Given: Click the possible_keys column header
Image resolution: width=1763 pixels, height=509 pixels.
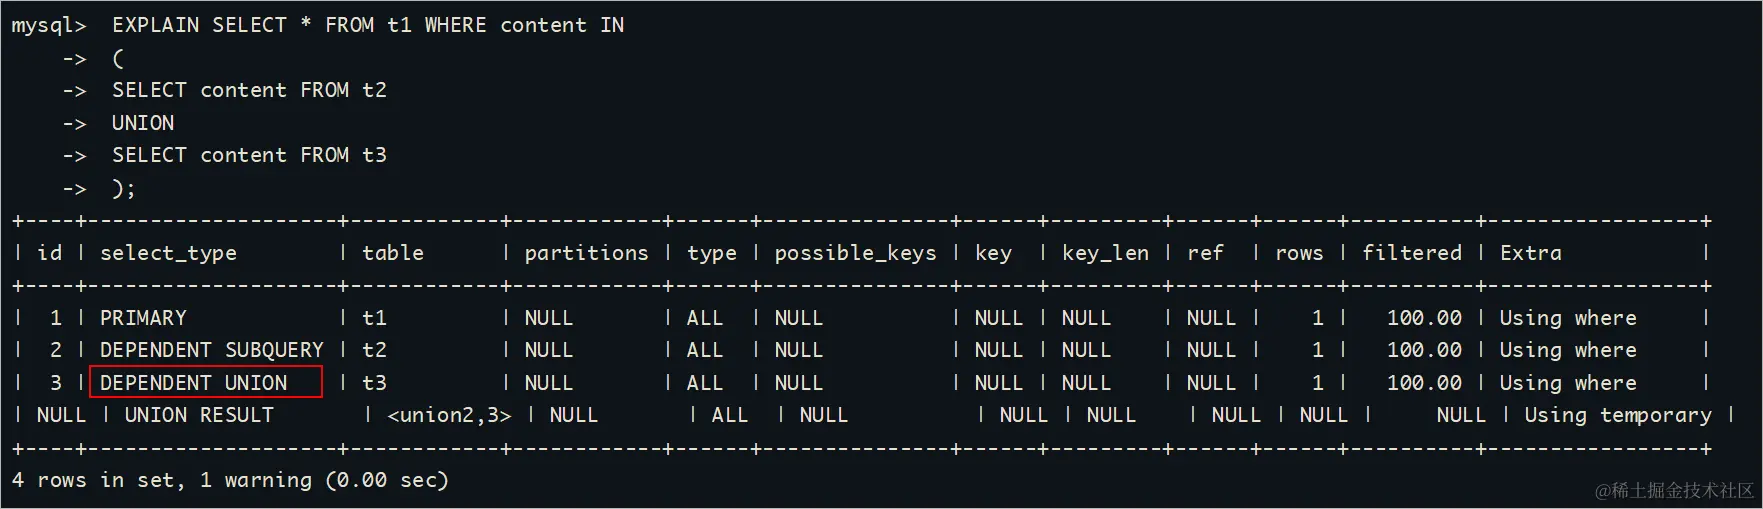Looking at the screenshot, I should point(855,253).
